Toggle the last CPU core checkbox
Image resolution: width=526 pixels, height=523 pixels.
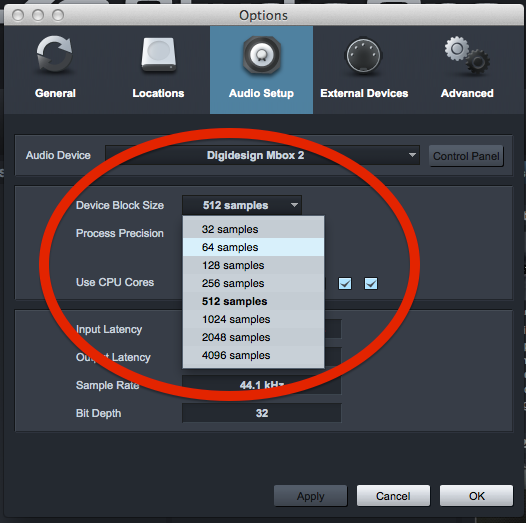point(371,283)
